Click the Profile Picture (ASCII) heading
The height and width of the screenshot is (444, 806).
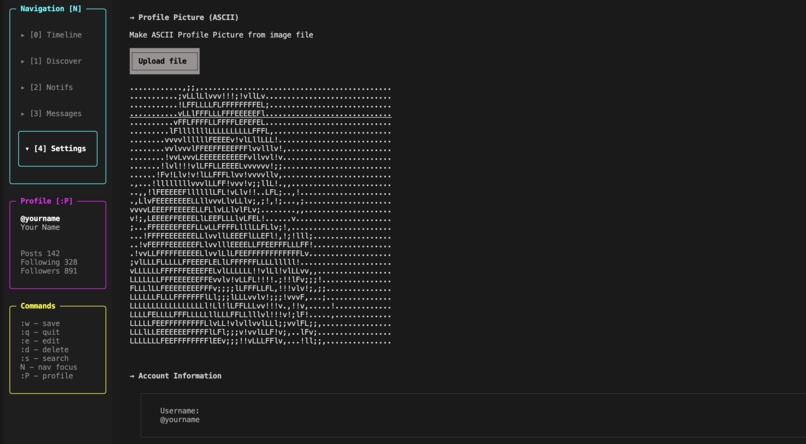[184, 17]
